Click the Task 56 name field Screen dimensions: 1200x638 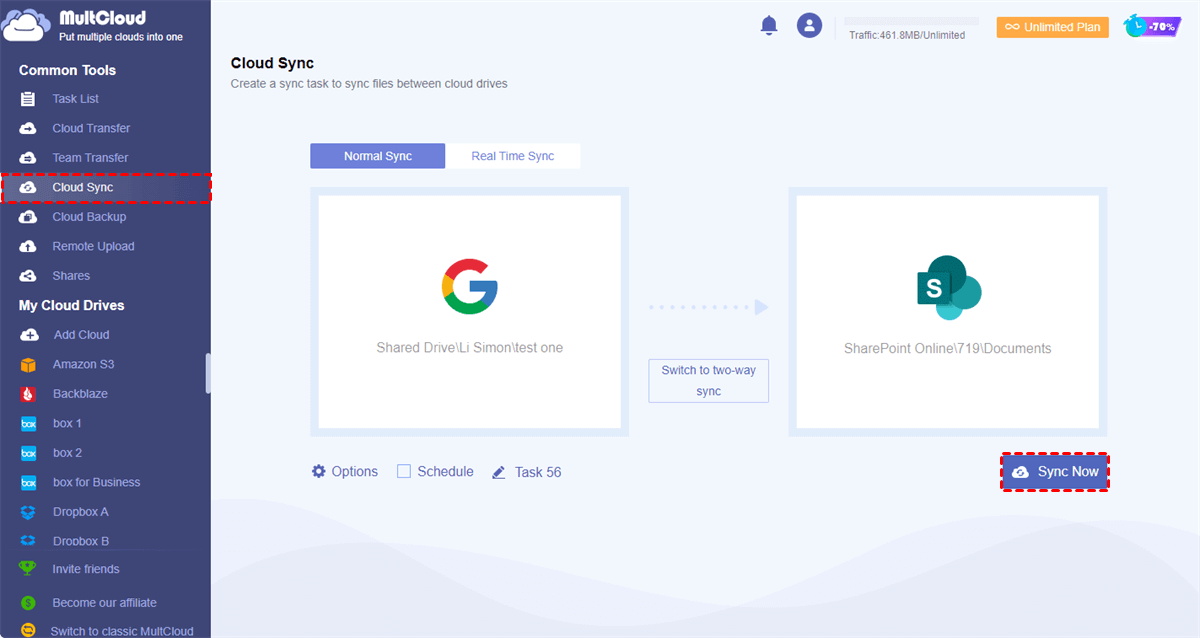[538, 472]
